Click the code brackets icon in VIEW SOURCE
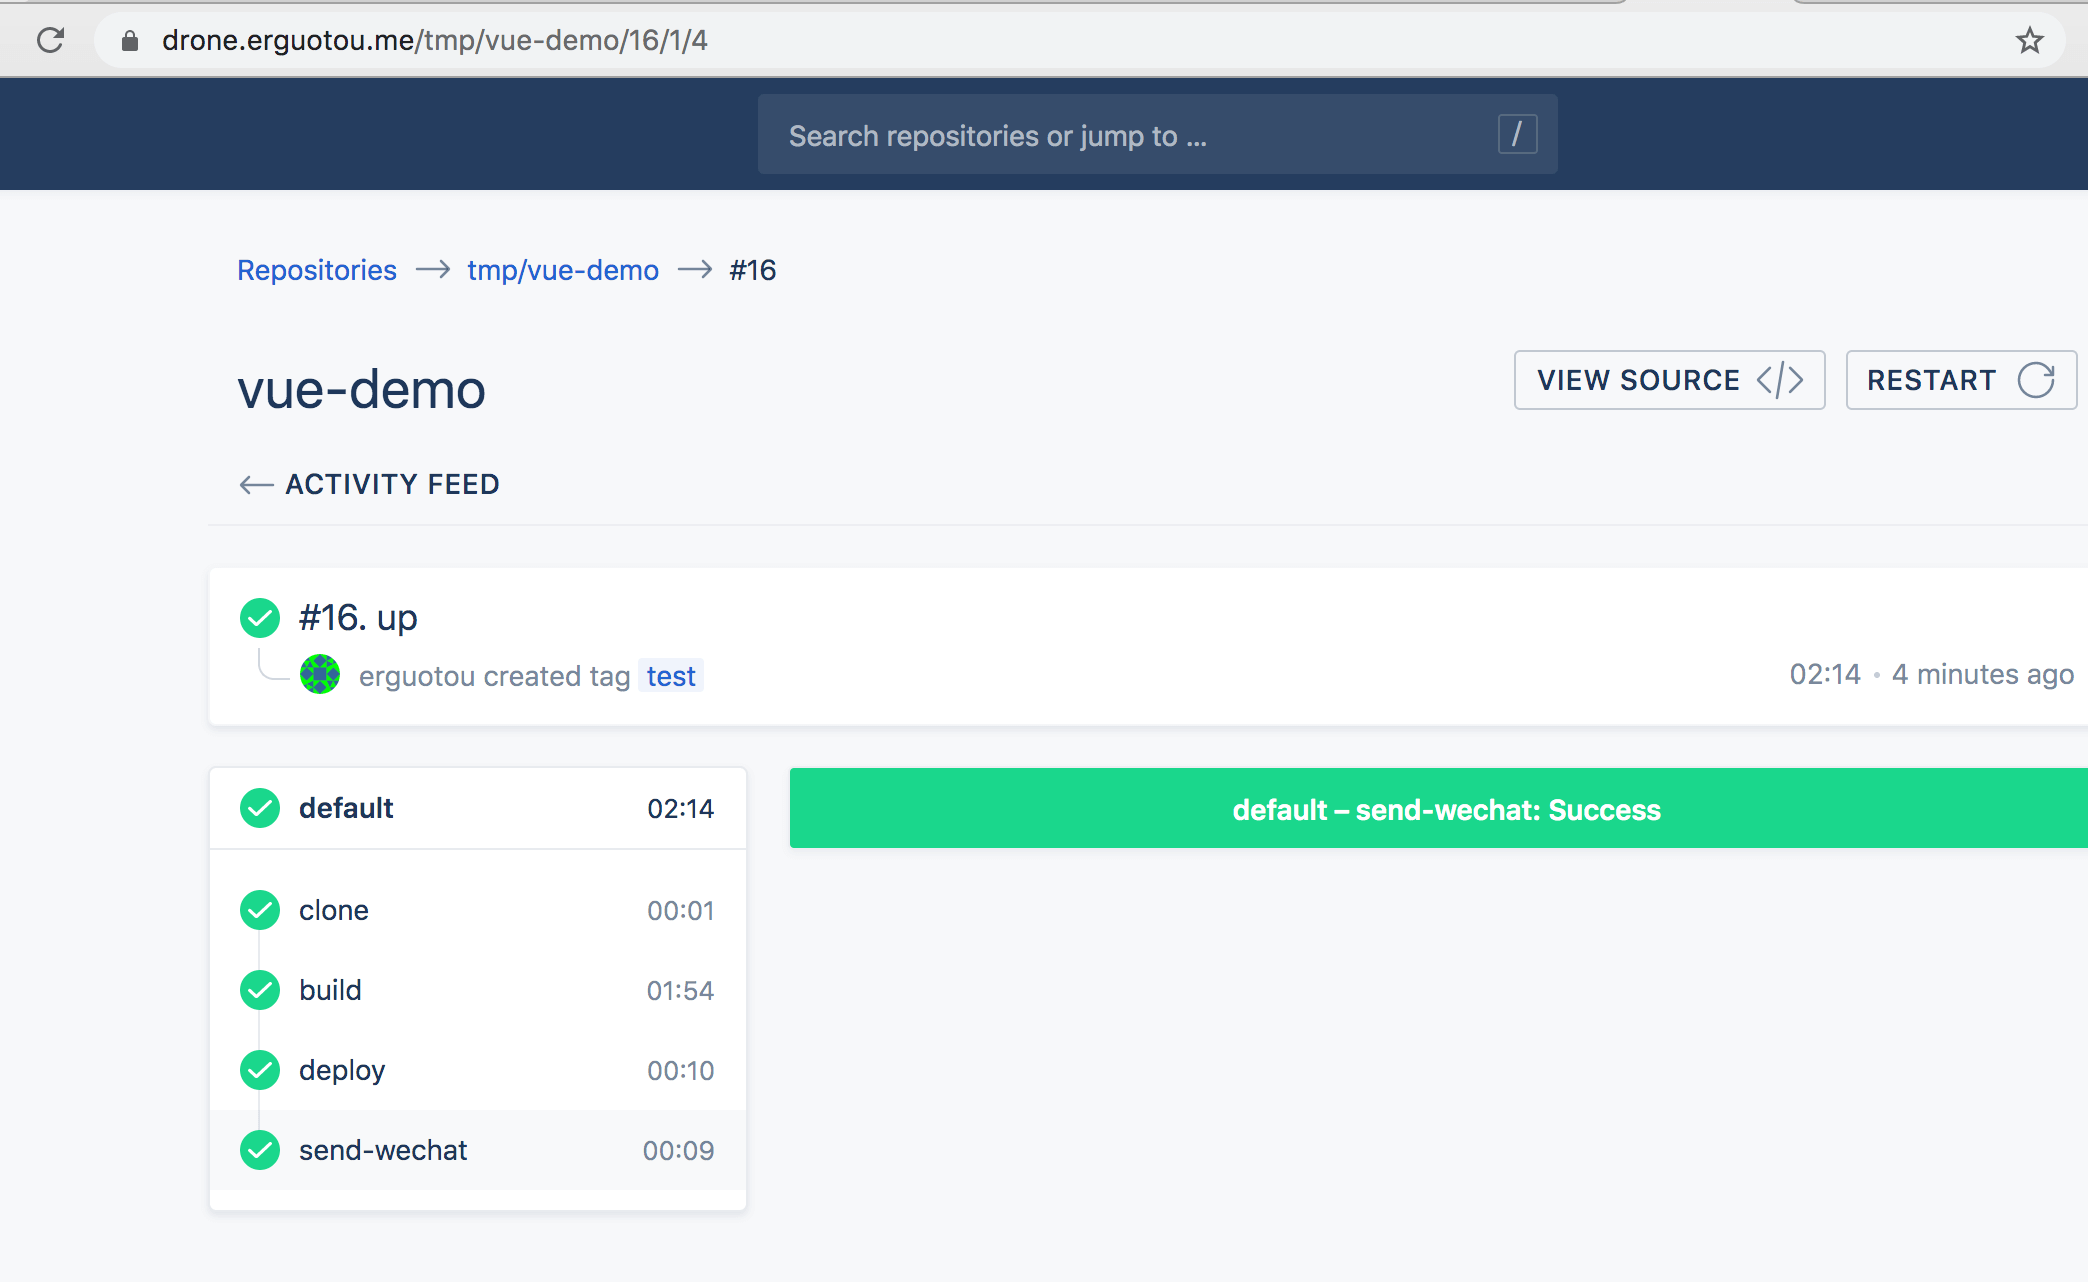 tap(1779, 380)
